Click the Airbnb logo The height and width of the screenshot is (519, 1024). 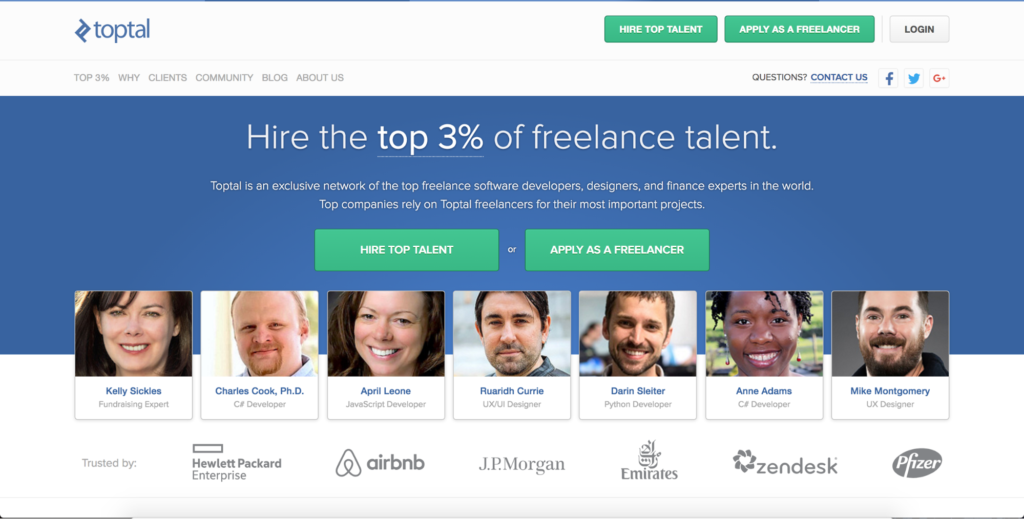pyautogui.click(x=380, y=462)
